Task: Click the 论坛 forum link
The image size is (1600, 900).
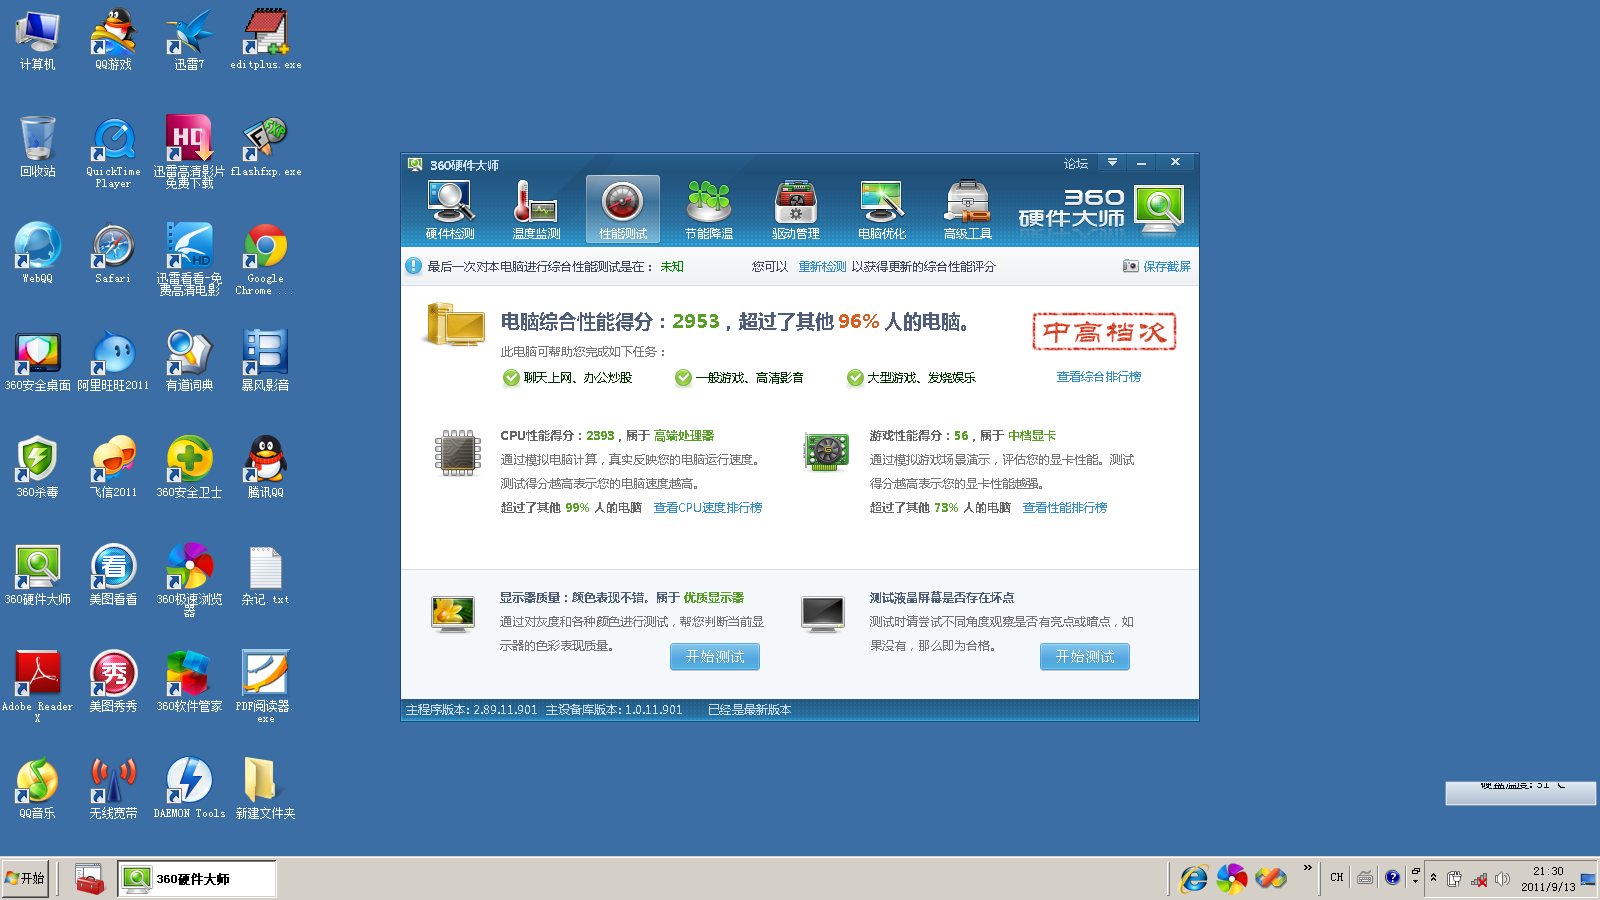Action: (1076, 163)
